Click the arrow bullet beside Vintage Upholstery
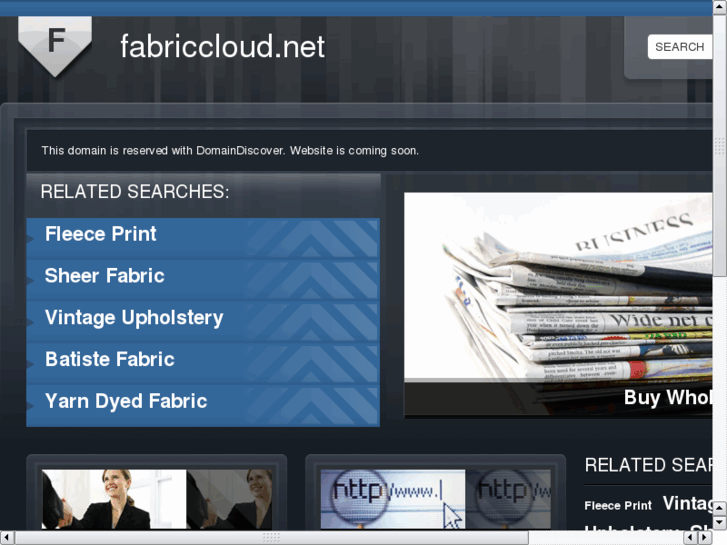This screenshot has width=727, height=545. (30, 323)
